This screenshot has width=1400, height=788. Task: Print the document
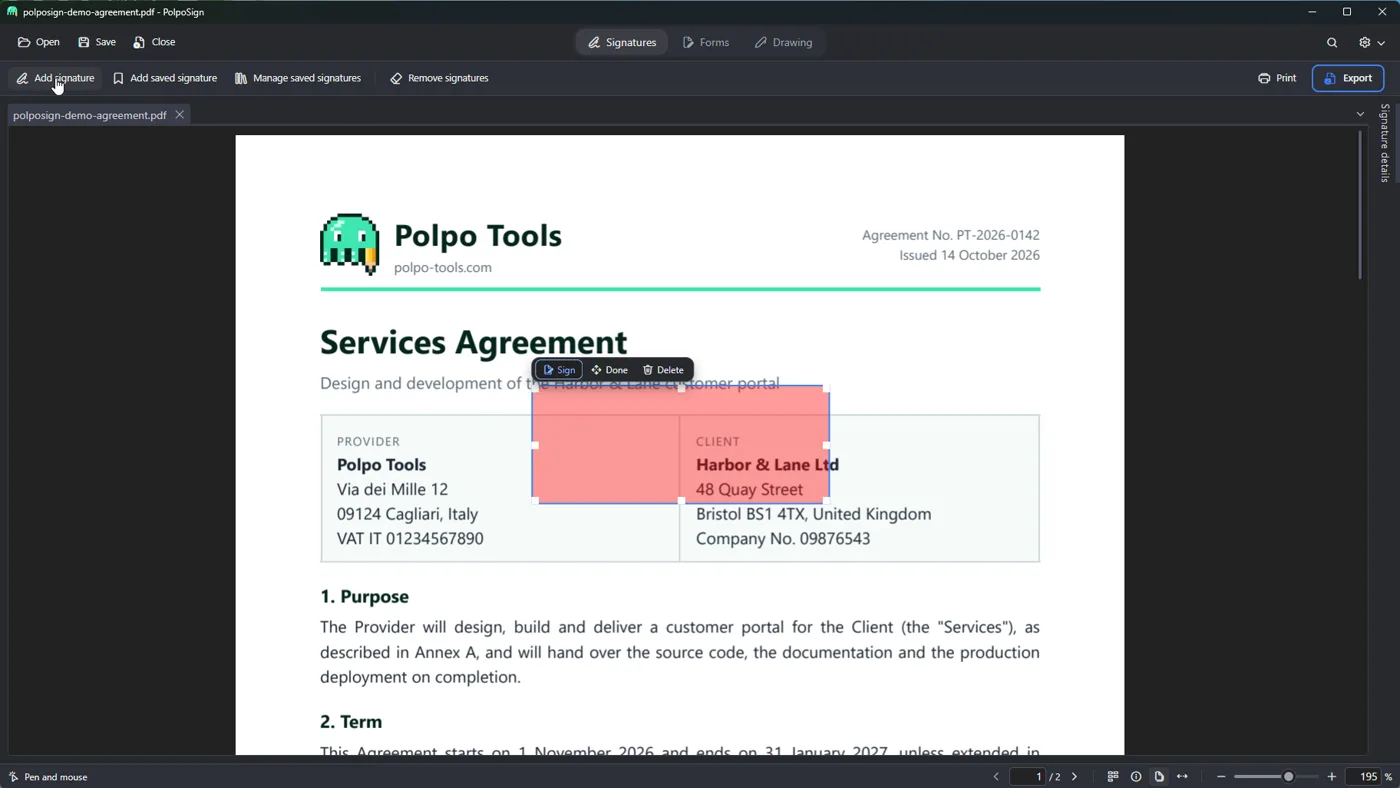pyautogui.click(x=1277, y=78)
